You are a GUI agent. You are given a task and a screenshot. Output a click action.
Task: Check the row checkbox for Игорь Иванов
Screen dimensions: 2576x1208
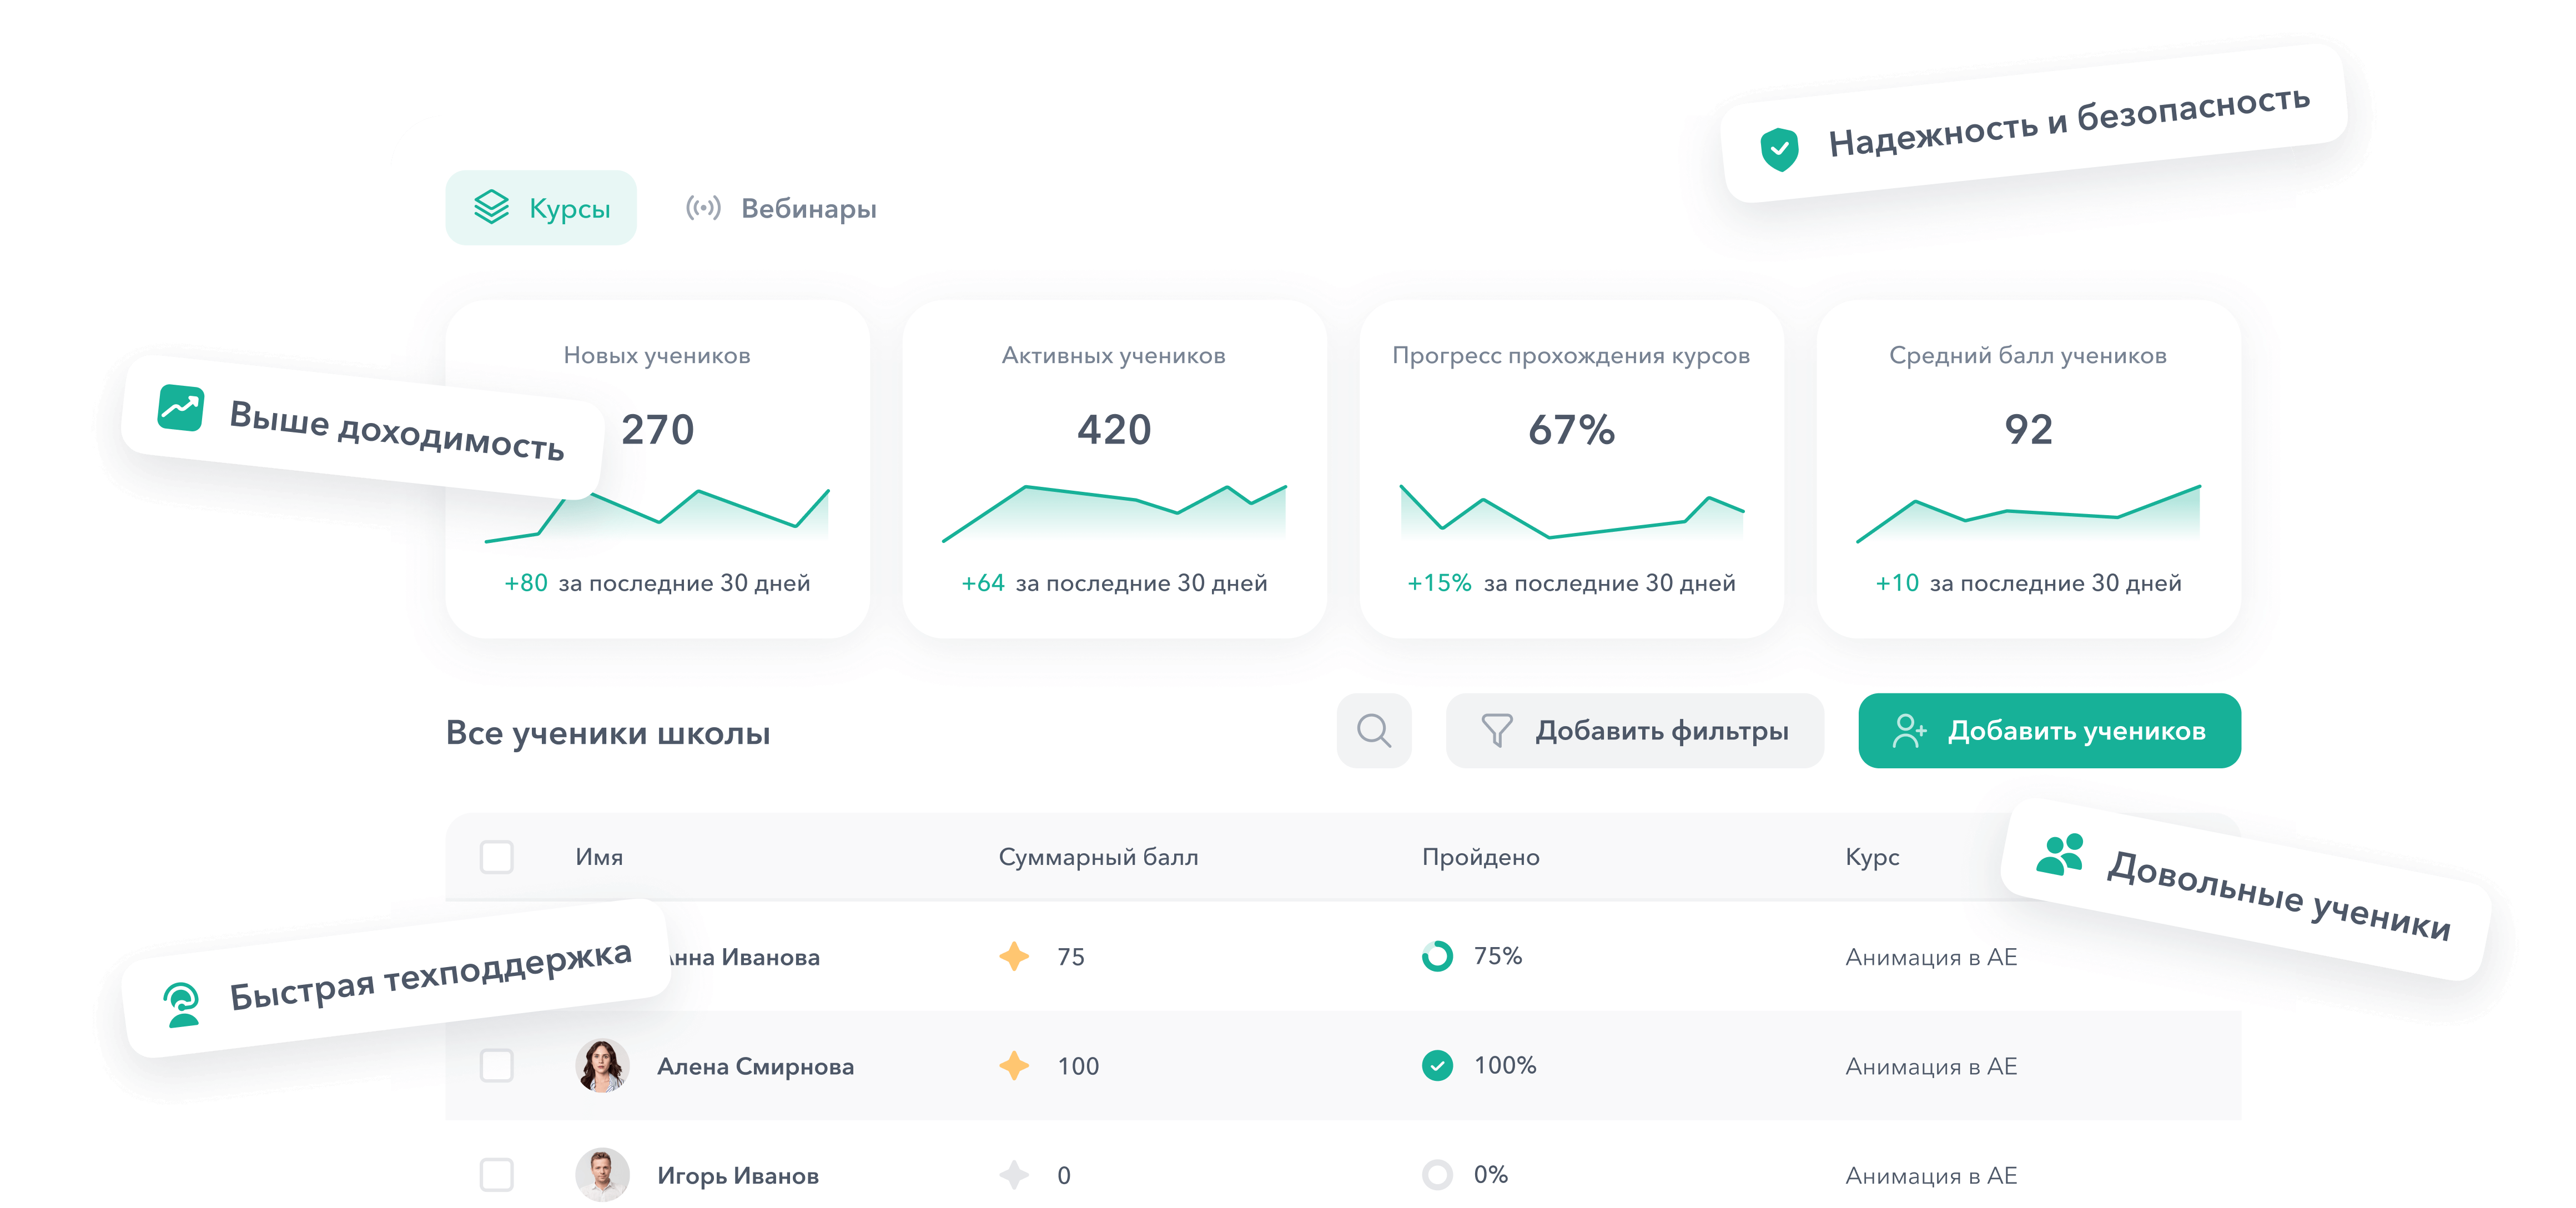497,1176
